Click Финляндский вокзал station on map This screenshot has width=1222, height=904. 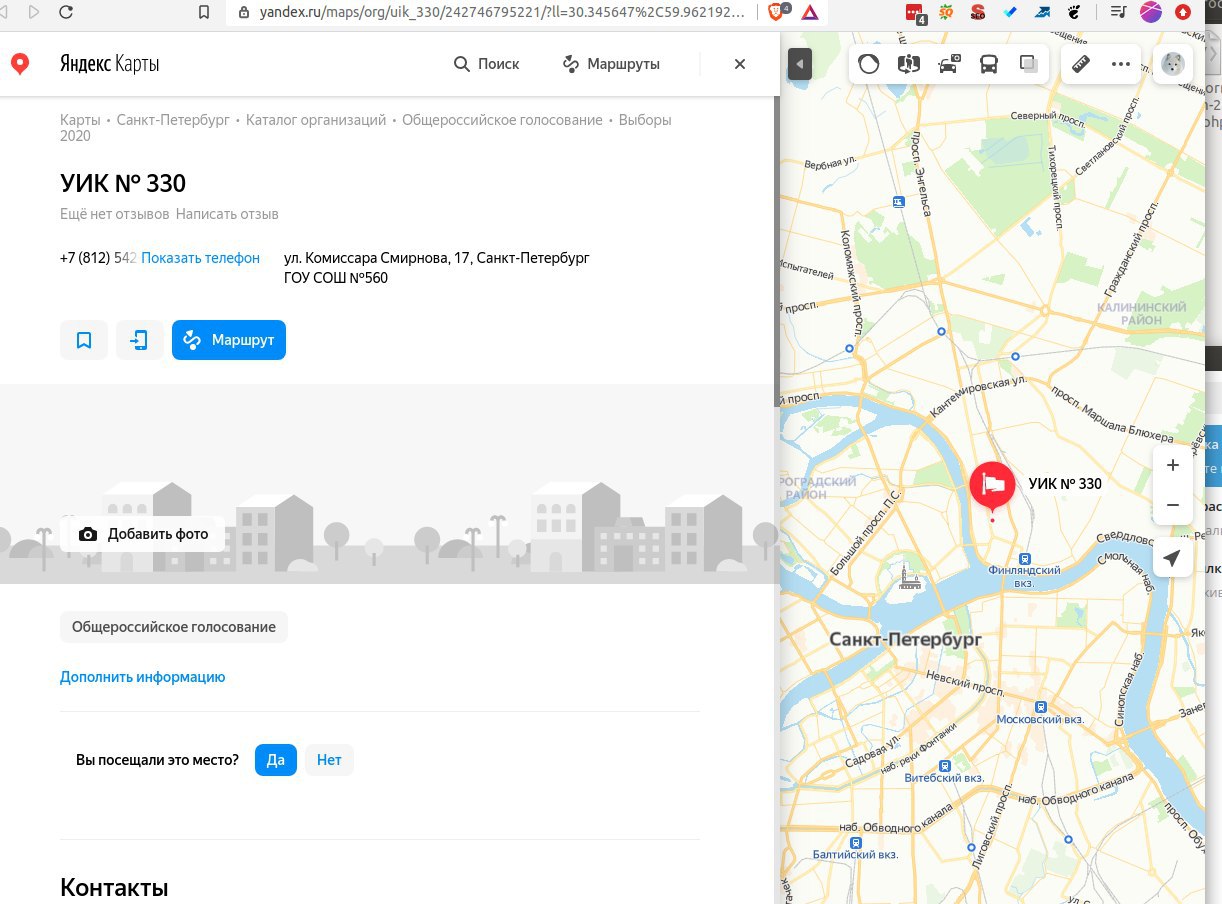click(1024, 559)
